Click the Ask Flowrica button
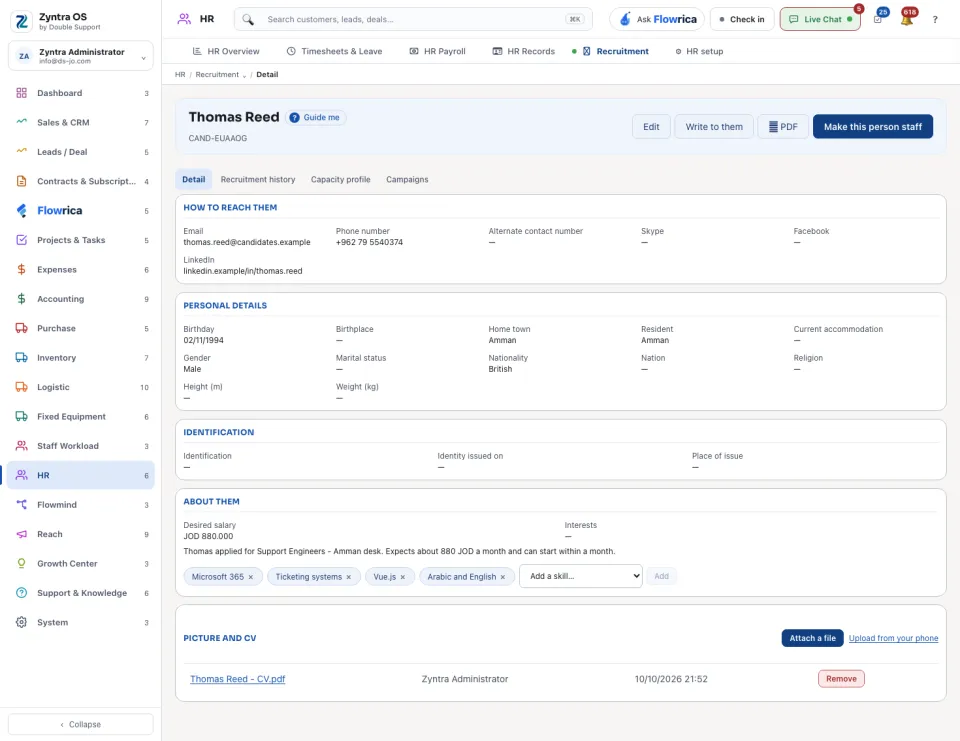Viewport: 960px width, 741px height. 657,20
